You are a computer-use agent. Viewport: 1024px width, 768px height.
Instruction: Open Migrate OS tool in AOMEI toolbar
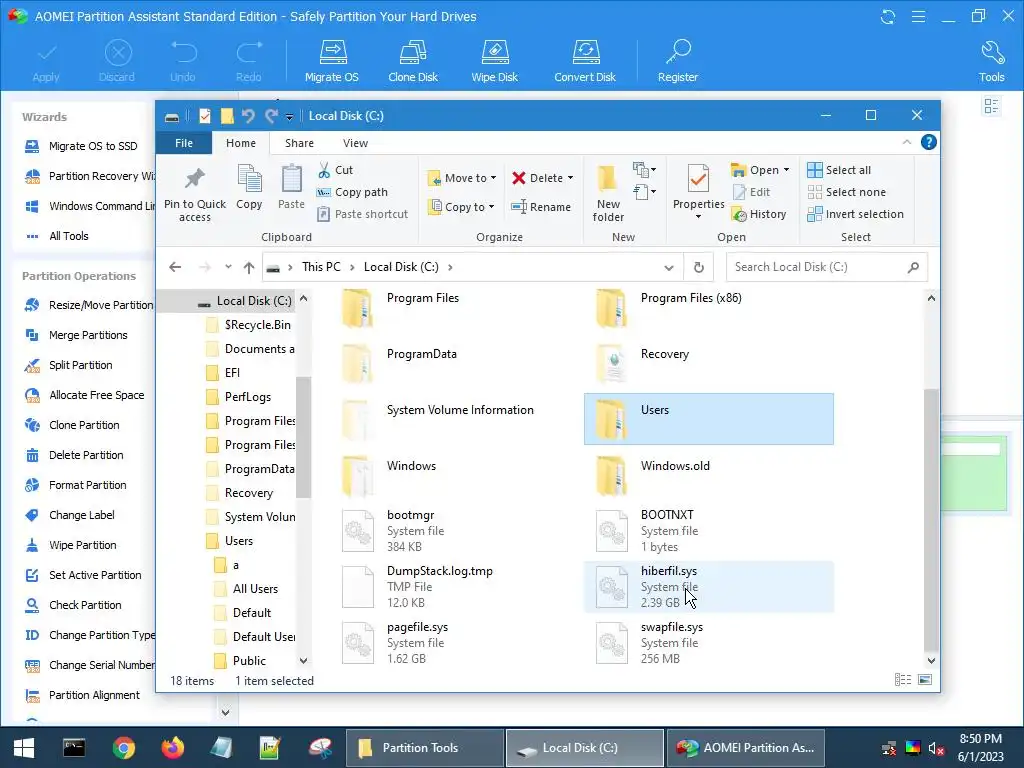[332, 61]
